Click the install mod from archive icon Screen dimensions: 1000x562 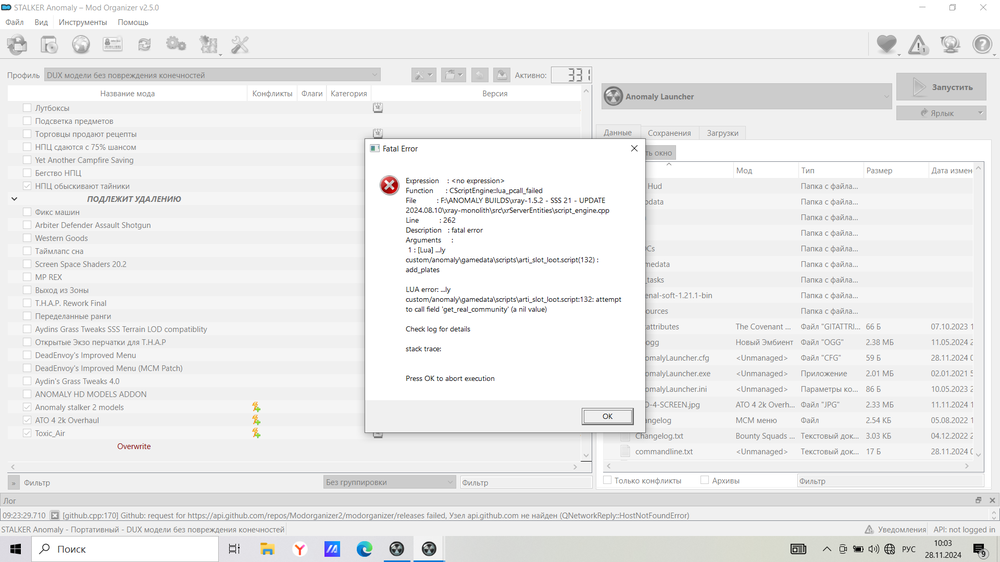pyautogui.click(x=17, y=44)
